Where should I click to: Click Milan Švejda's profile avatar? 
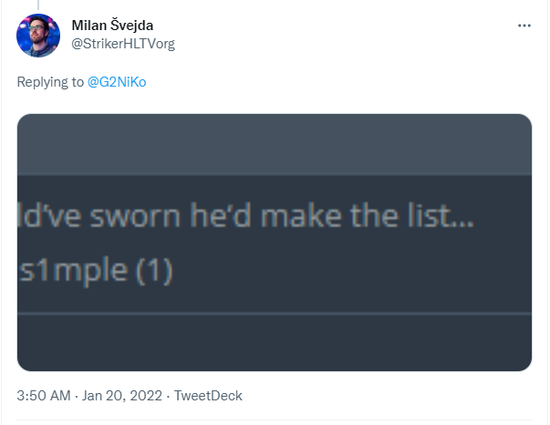38,35
